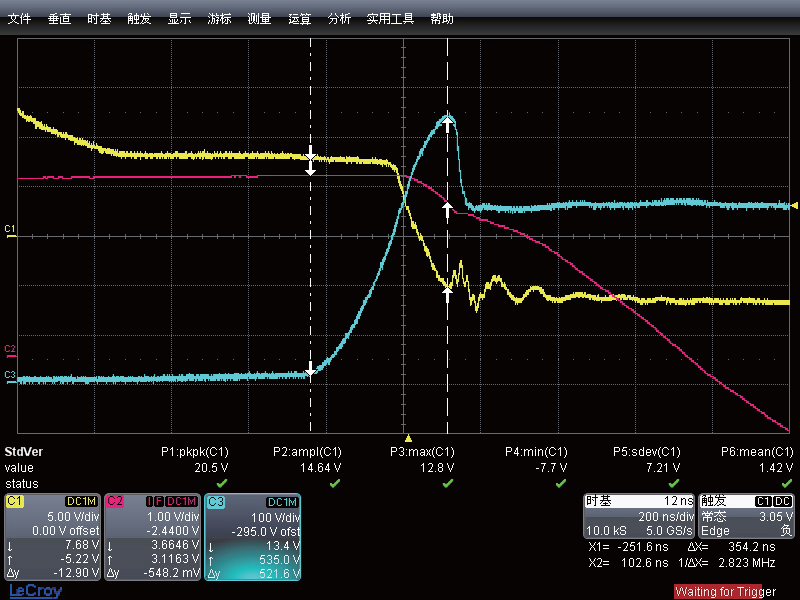Open the 时基 menu
This screenshot has height=600, width=800.
[x=99, y=19]
